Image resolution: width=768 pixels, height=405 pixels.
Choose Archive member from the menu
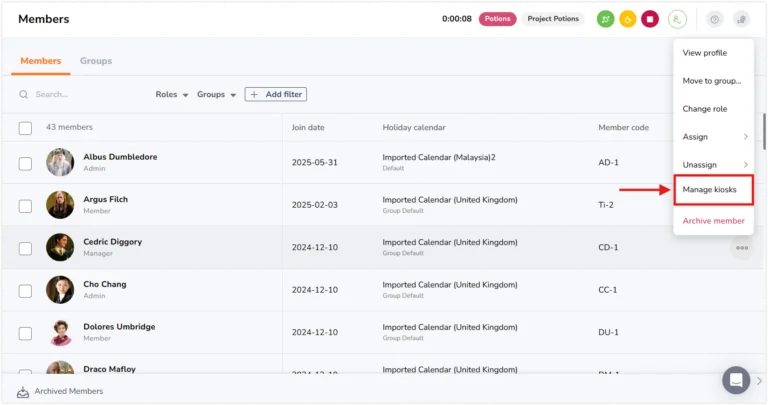coord(713,221)
